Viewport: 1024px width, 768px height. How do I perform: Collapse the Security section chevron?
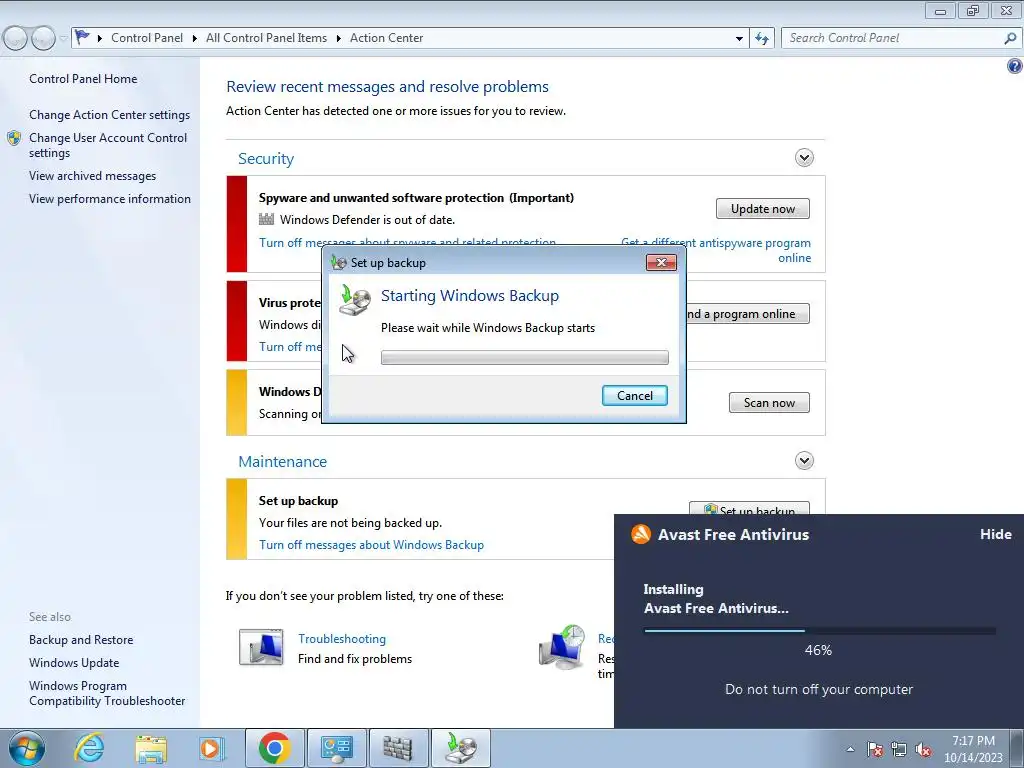click(x=804, y=157)
